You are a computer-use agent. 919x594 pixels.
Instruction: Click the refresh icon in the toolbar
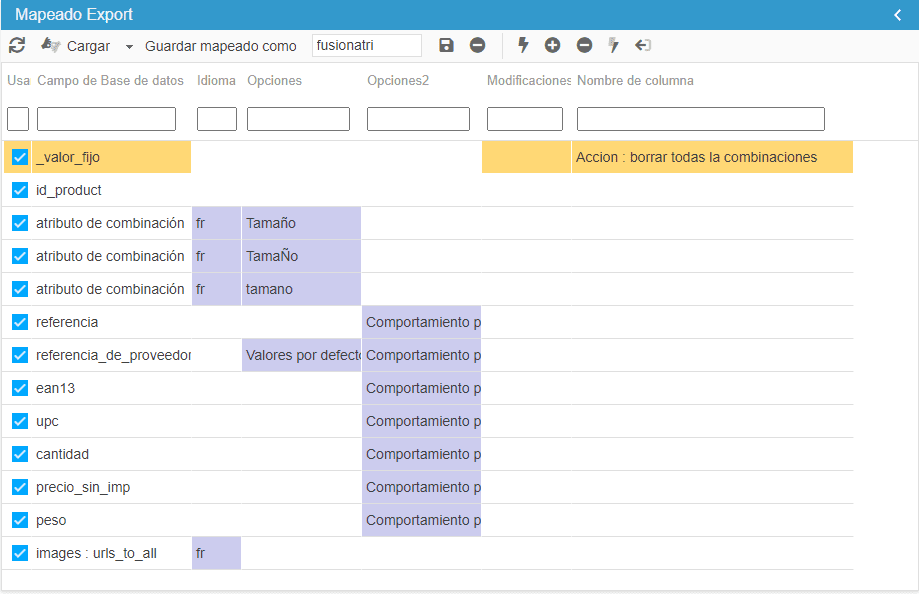pyautogui.click(x=17, y=45)
